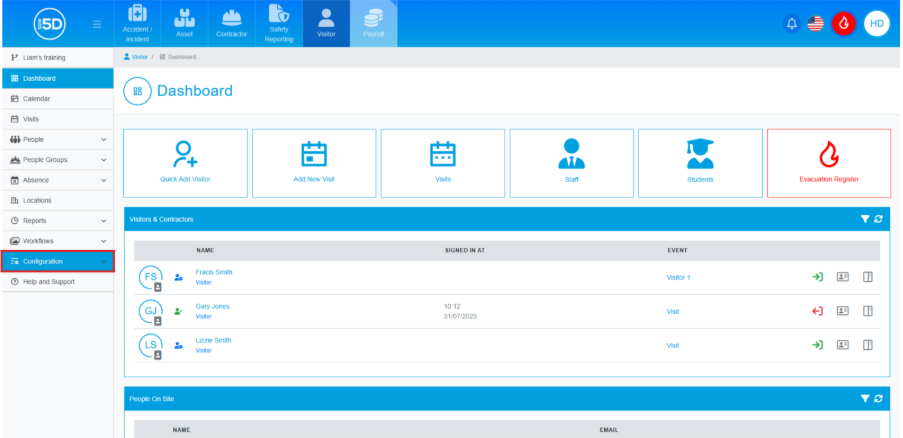
Task: Open the ID badge icon for Lizzie Smith
Action: click(x=843, y=345)
